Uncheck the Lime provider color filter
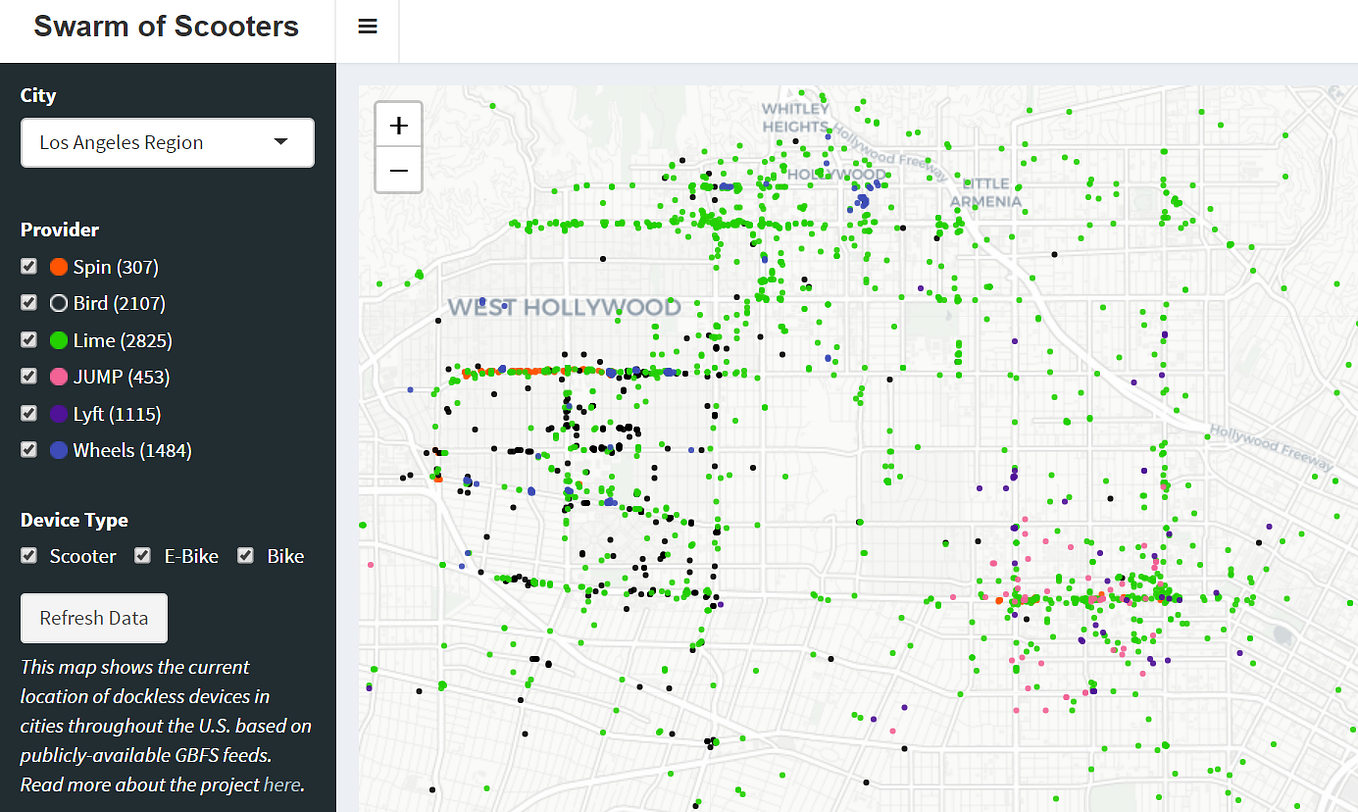This screenshot has width=1358, height=812. point(28,339)
